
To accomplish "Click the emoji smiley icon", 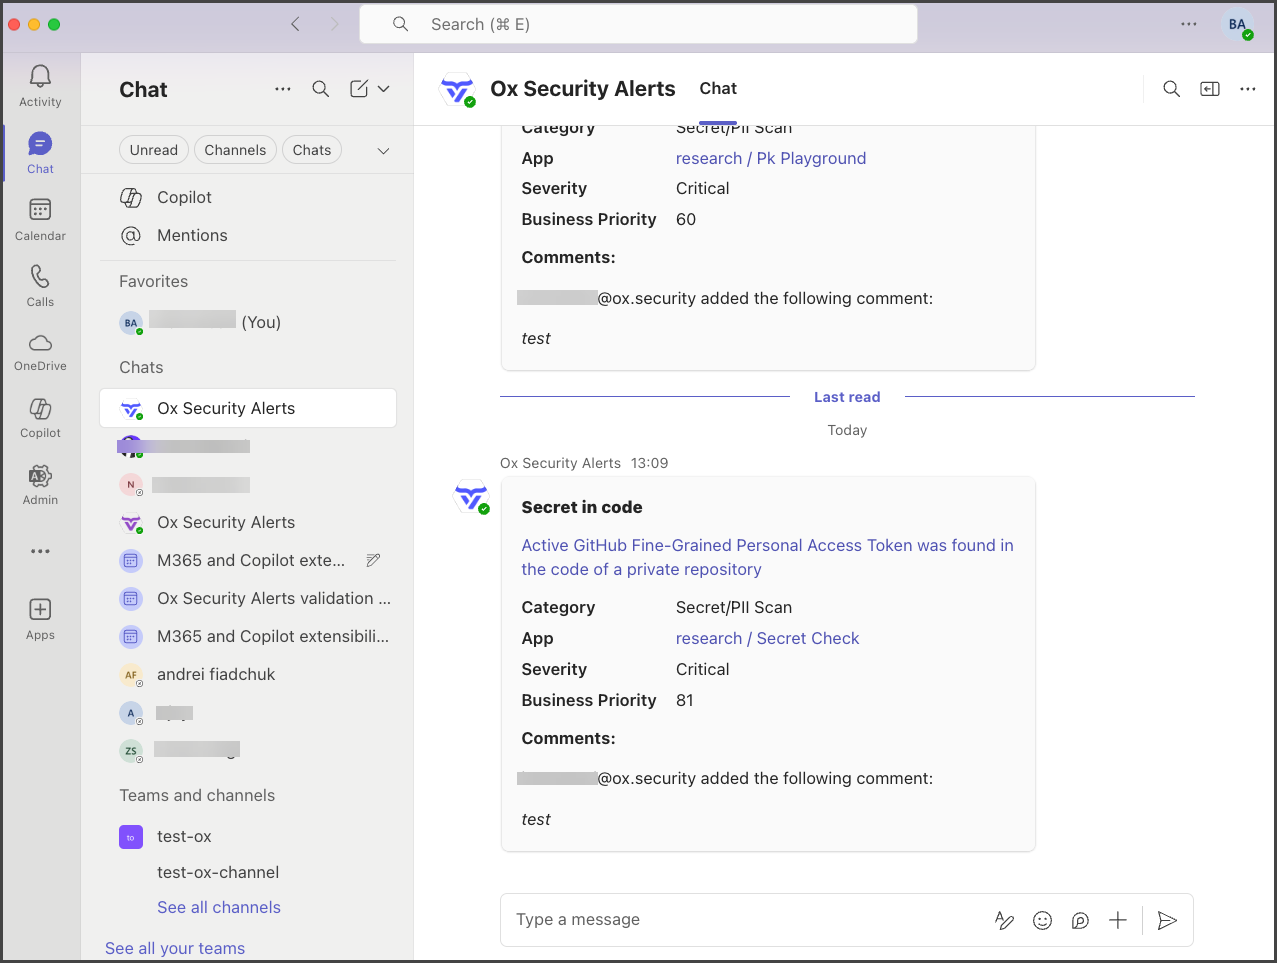I will [1042, 921].
